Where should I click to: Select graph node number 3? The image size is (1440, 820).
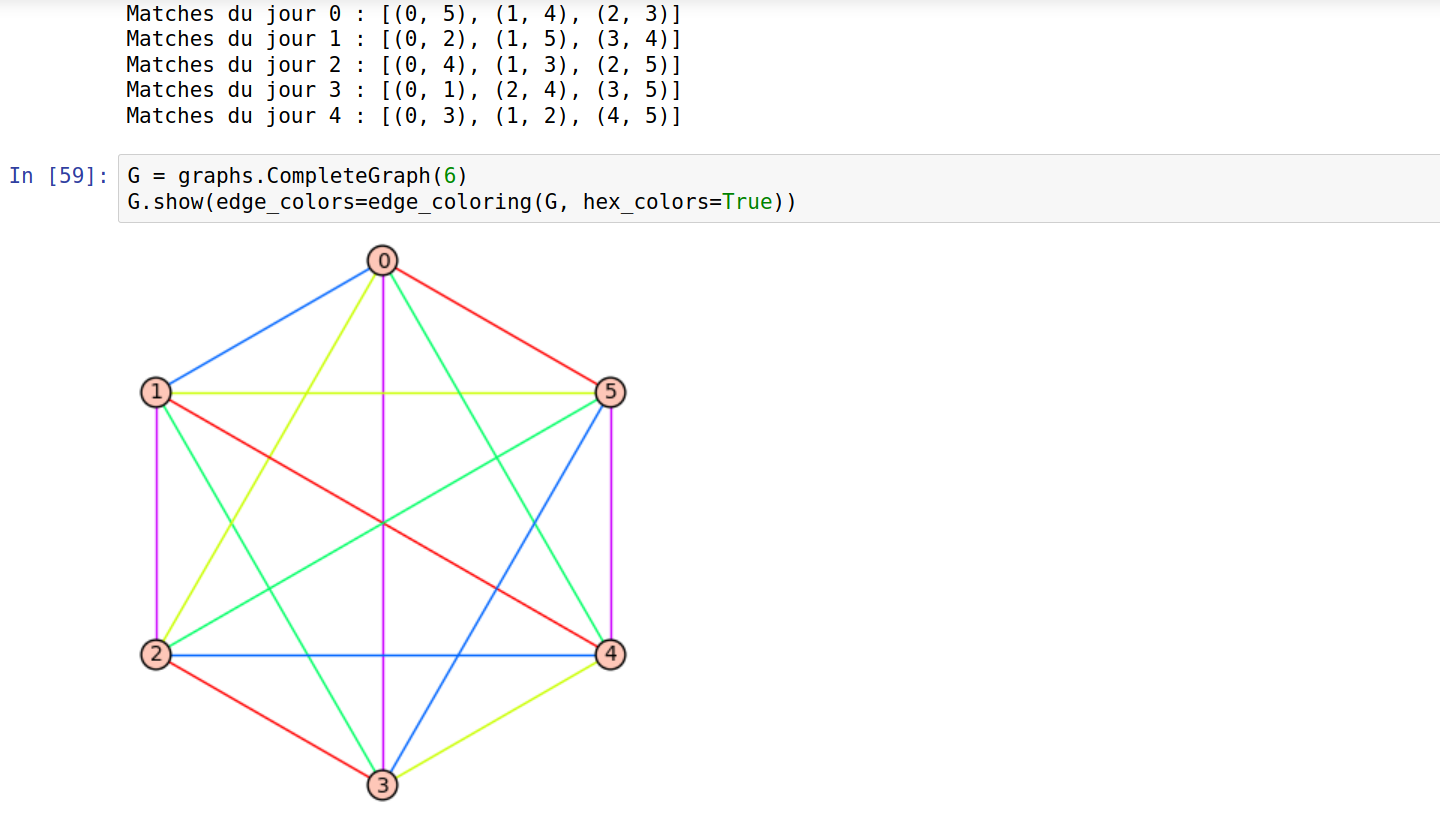click(382, 785)
